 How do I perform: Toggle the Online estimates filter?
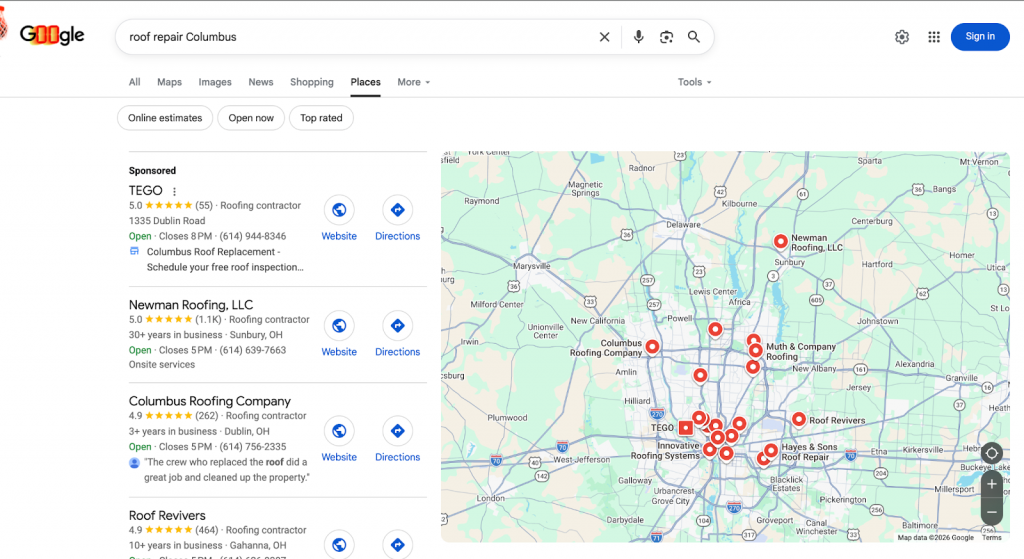(165, 118)
